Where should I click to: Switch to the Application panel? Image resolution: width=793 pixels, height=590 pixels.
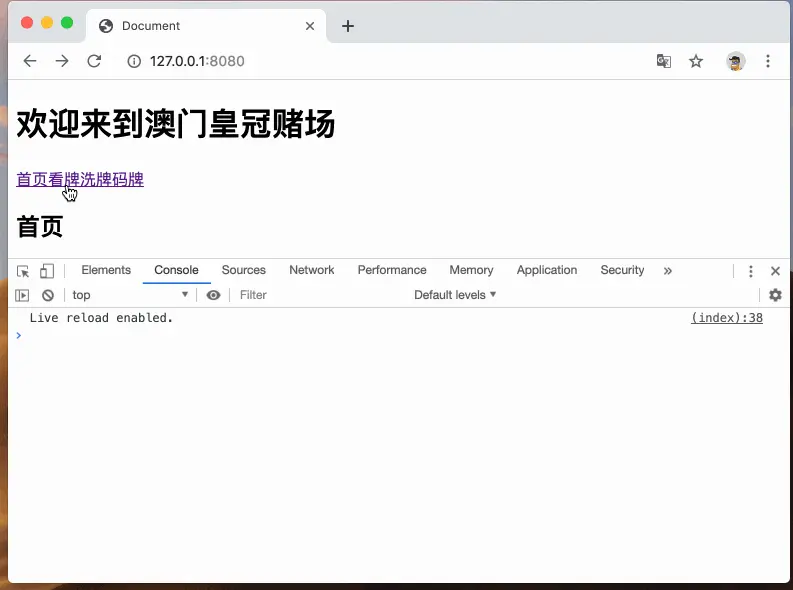[x=547, y=270]
